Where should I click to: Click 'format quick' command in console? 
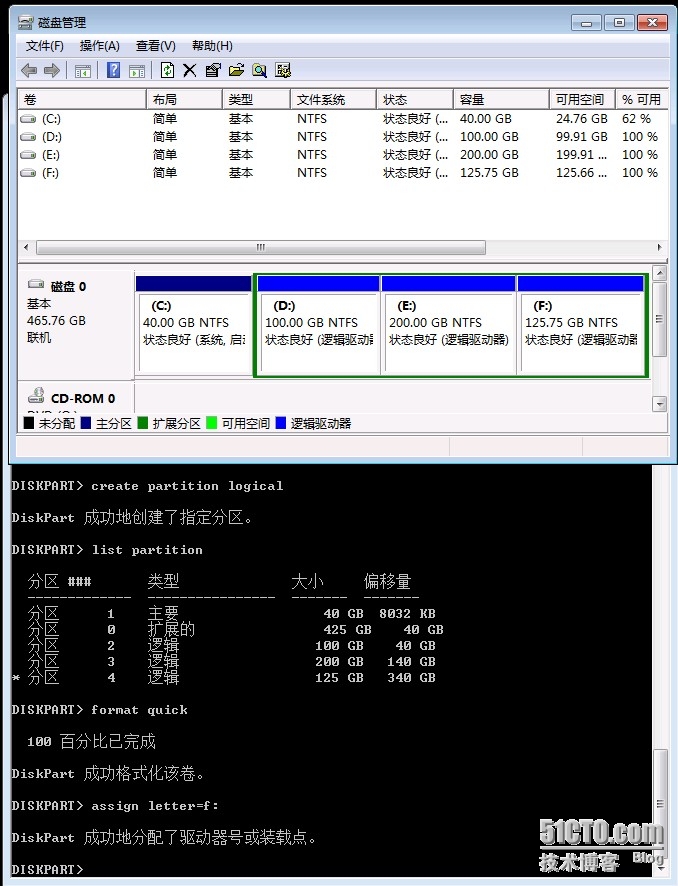tap(140, 710)
